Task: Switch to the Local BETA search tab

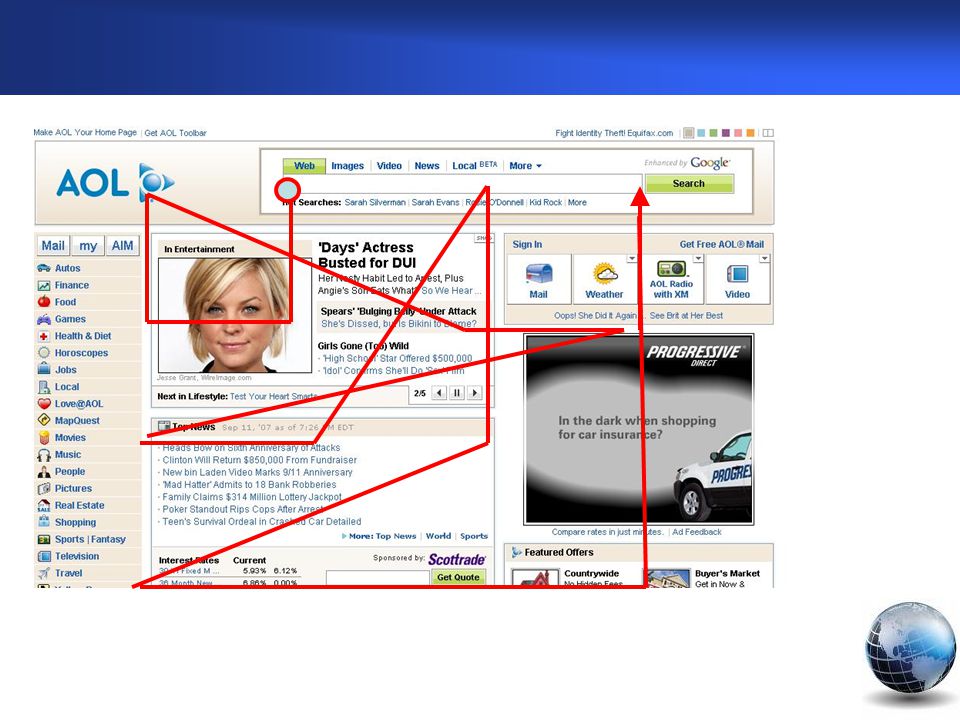Action: point(474,166)
